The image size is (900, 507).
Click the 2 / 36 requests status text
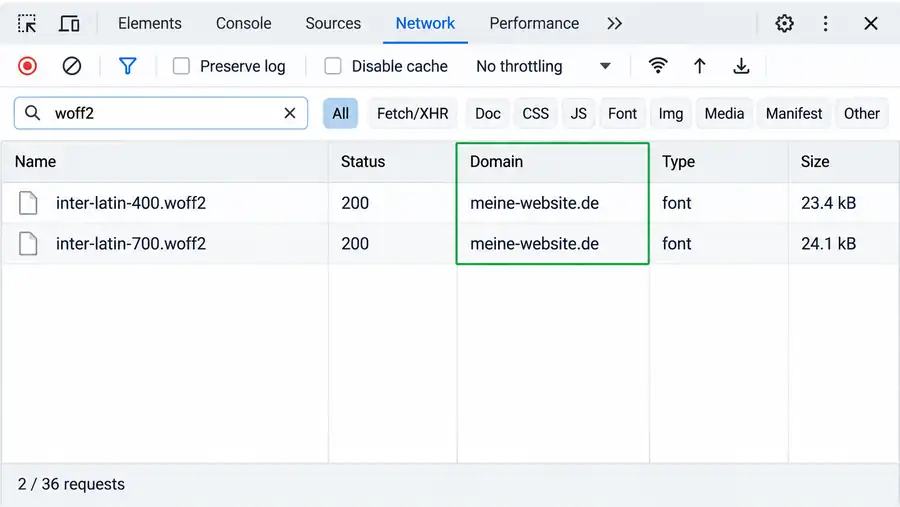click(71, 484)
